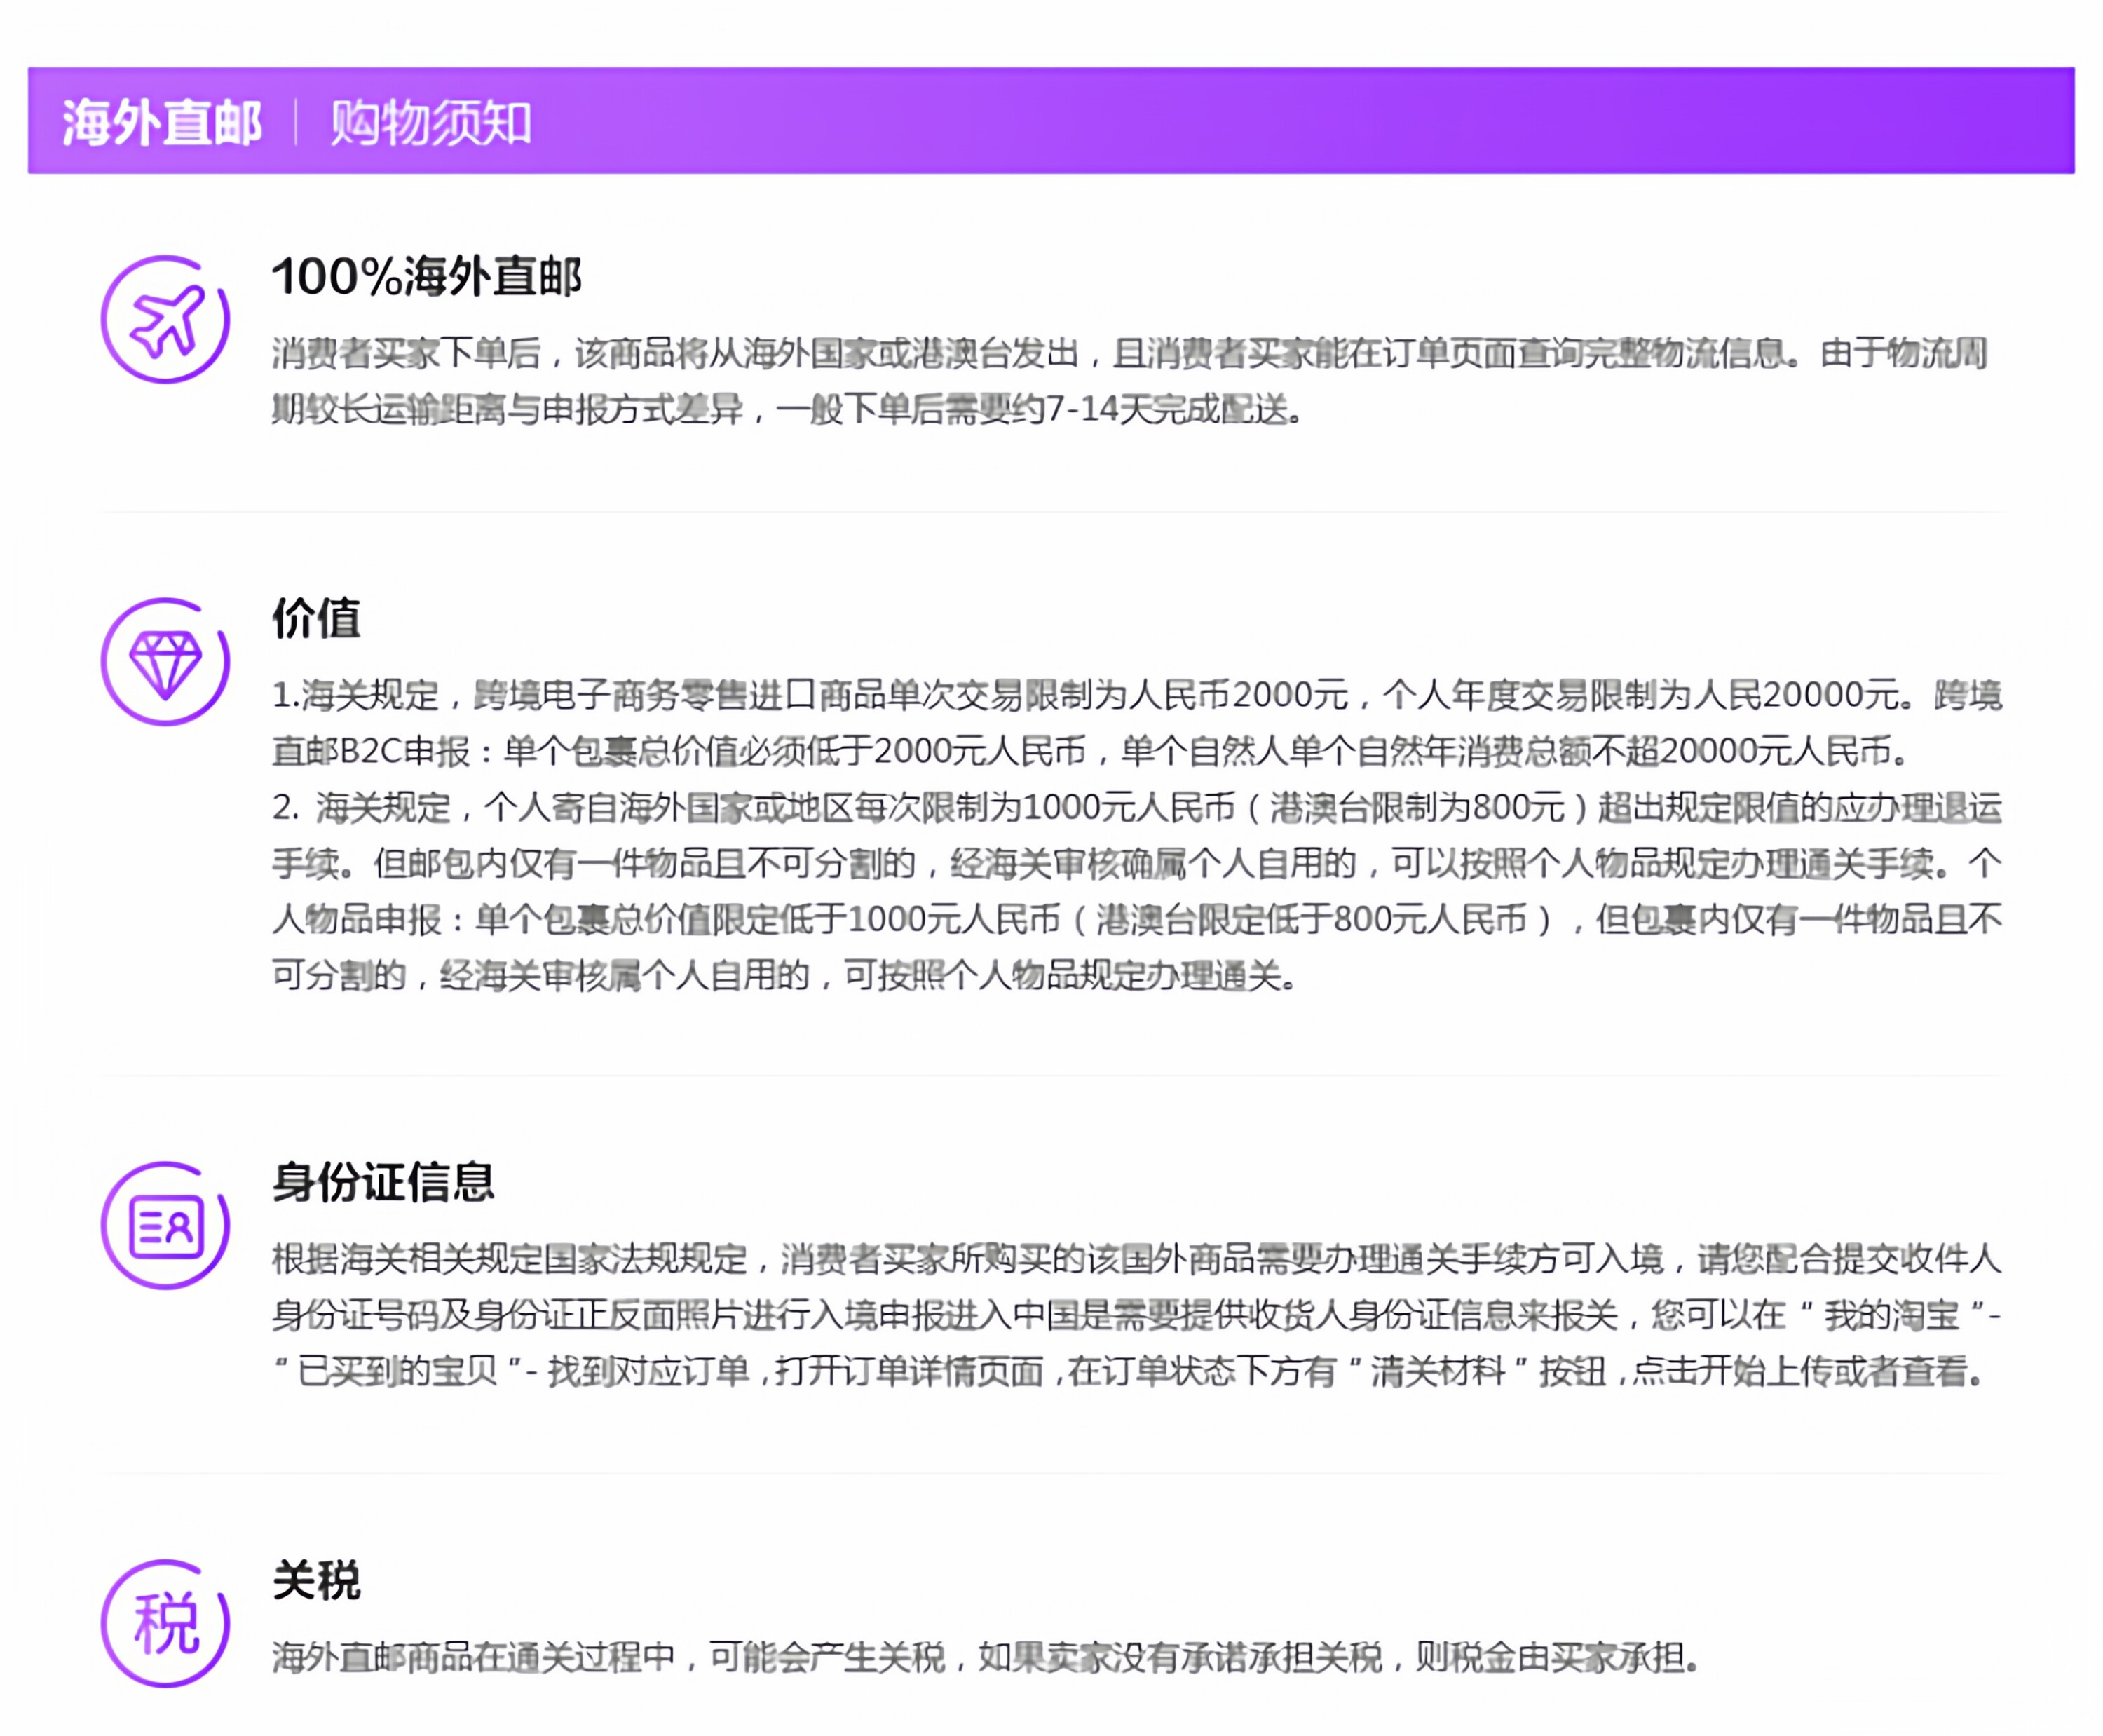Click the purple diamond value icon
This screenshot has width=2103, height=1736.
(x=165, y=662)
